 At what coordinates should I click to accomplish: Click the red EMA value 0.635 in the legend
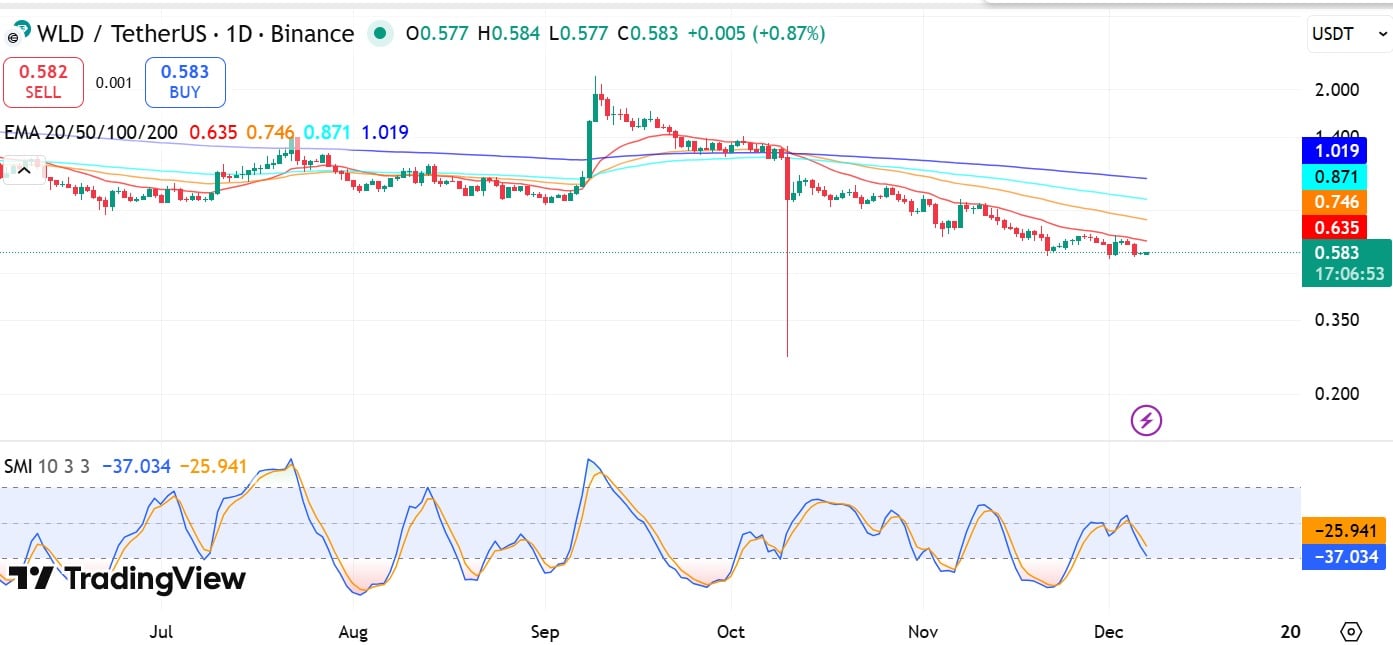pos(213,132)
